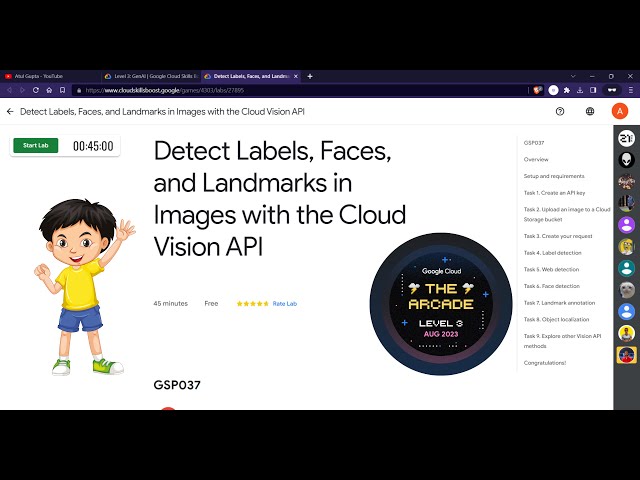The width and height of the screenshot is (640, 480).
Task: Jump to GSP037 in the outline
Action: pyautogui.click(x=533, y=143)
